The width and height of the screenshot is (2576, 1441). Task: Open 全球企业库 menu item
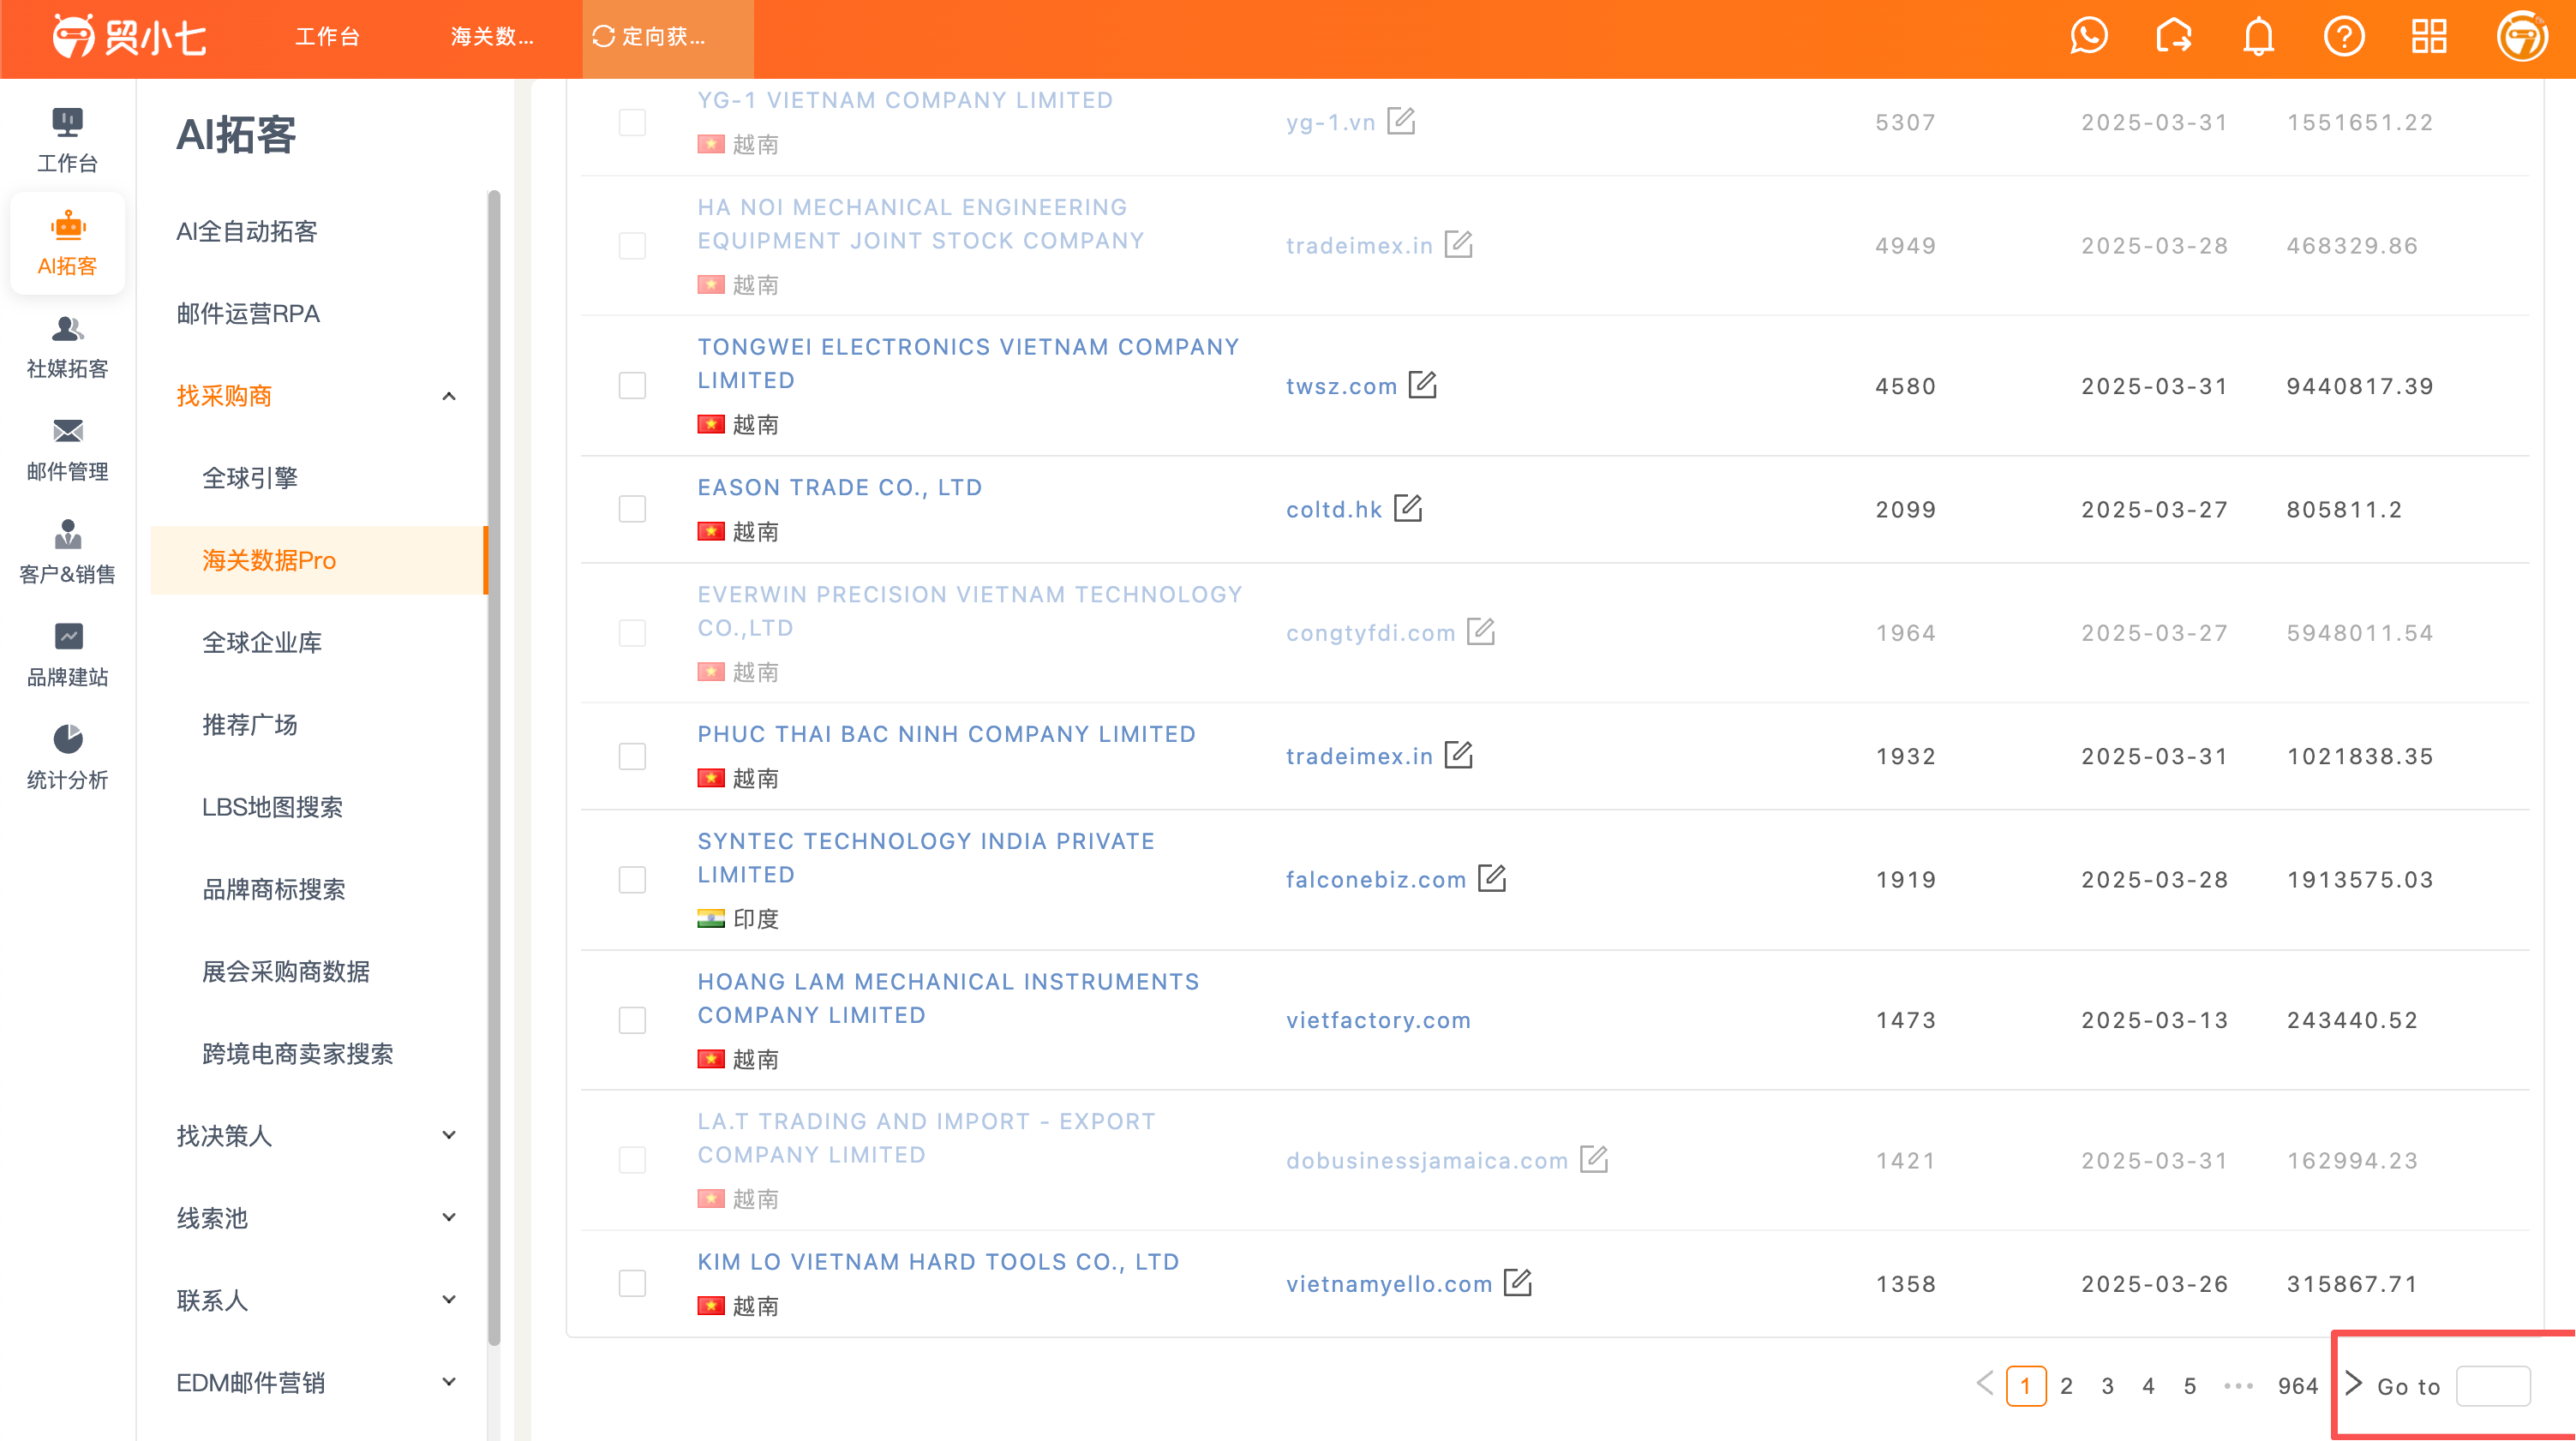pos(262,643)
